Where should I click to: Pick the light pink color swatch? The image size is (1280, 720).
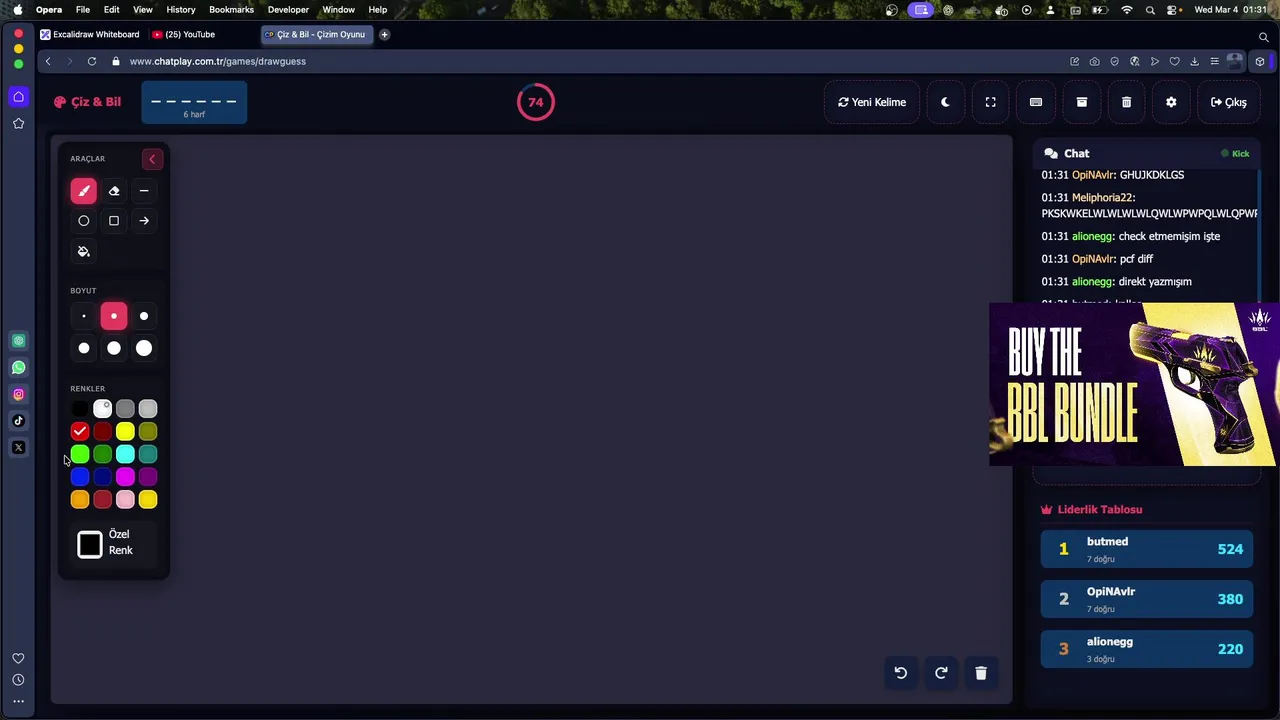(125, 500)
